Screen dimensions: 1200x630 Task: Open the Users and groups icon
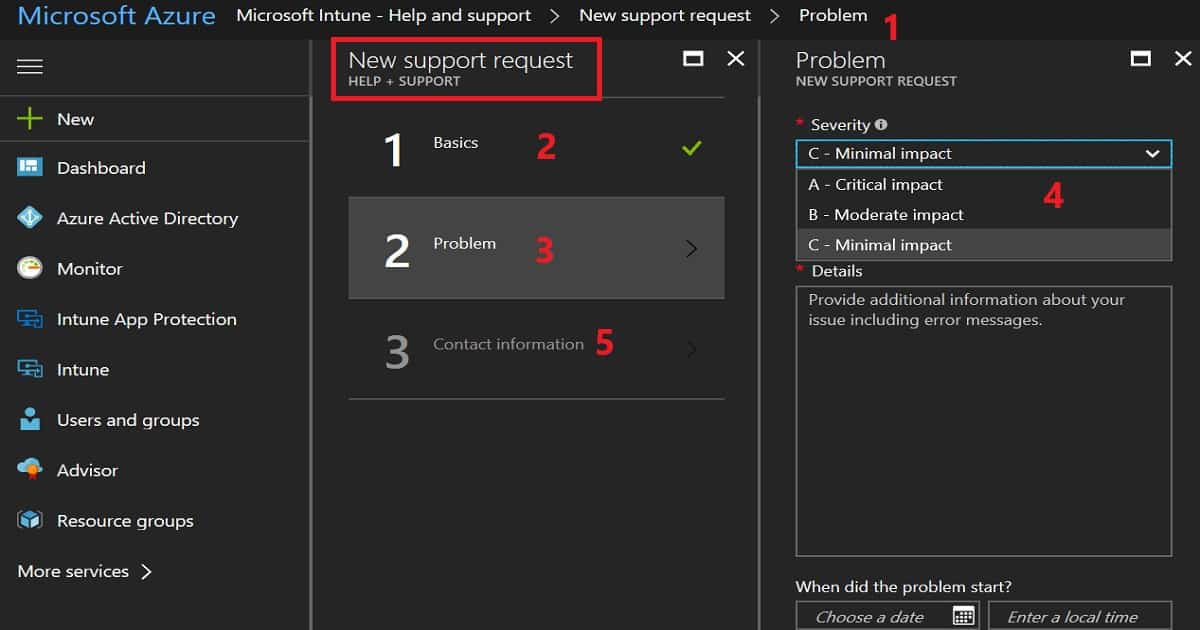[30, 420]
